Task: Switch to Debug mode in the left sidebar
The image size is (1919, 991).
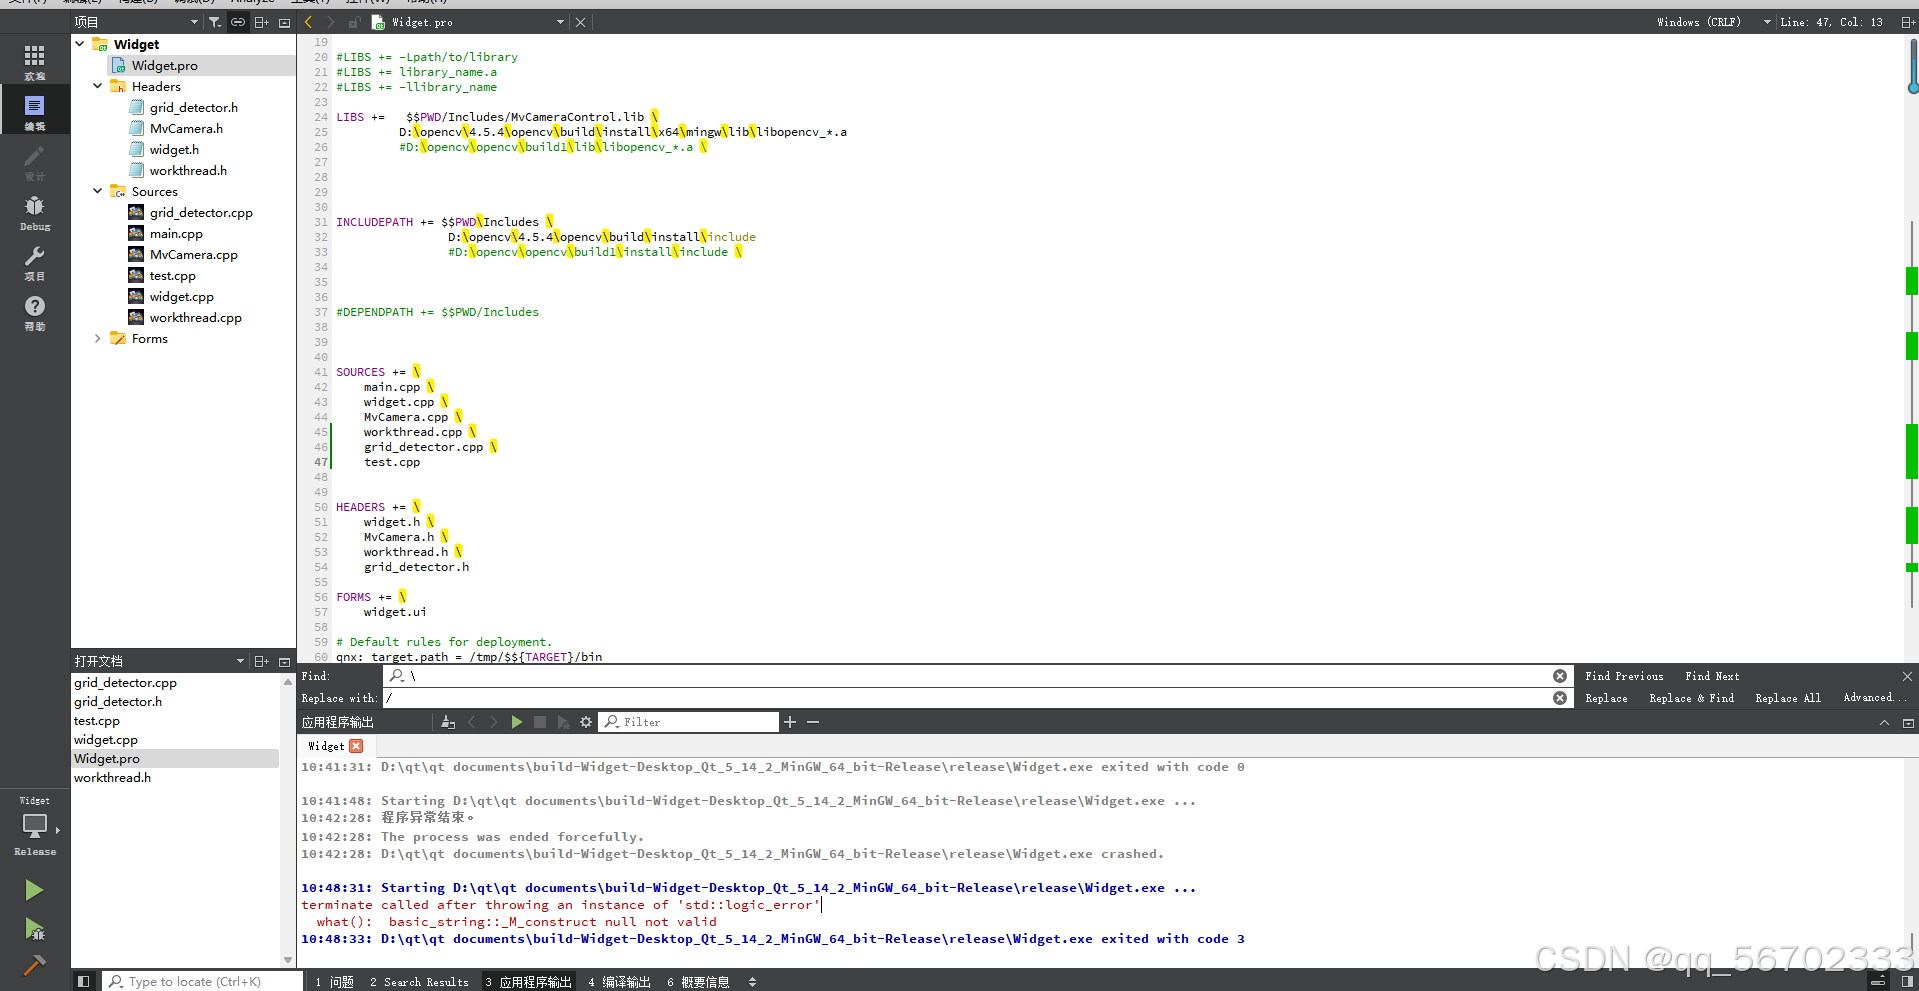Action: [34, 210]
